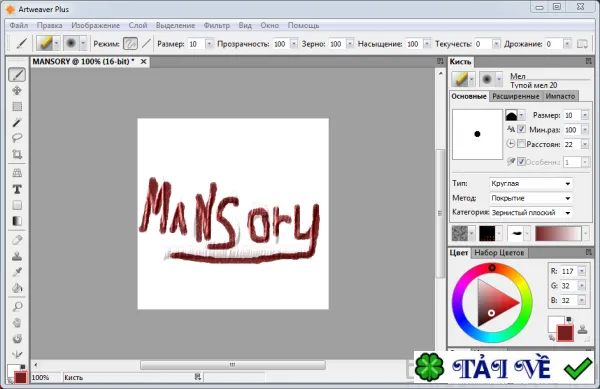Swap foreground and background colors in Цвет panel
The width and height of the screenshot is (600, 389).
[551, 338]
